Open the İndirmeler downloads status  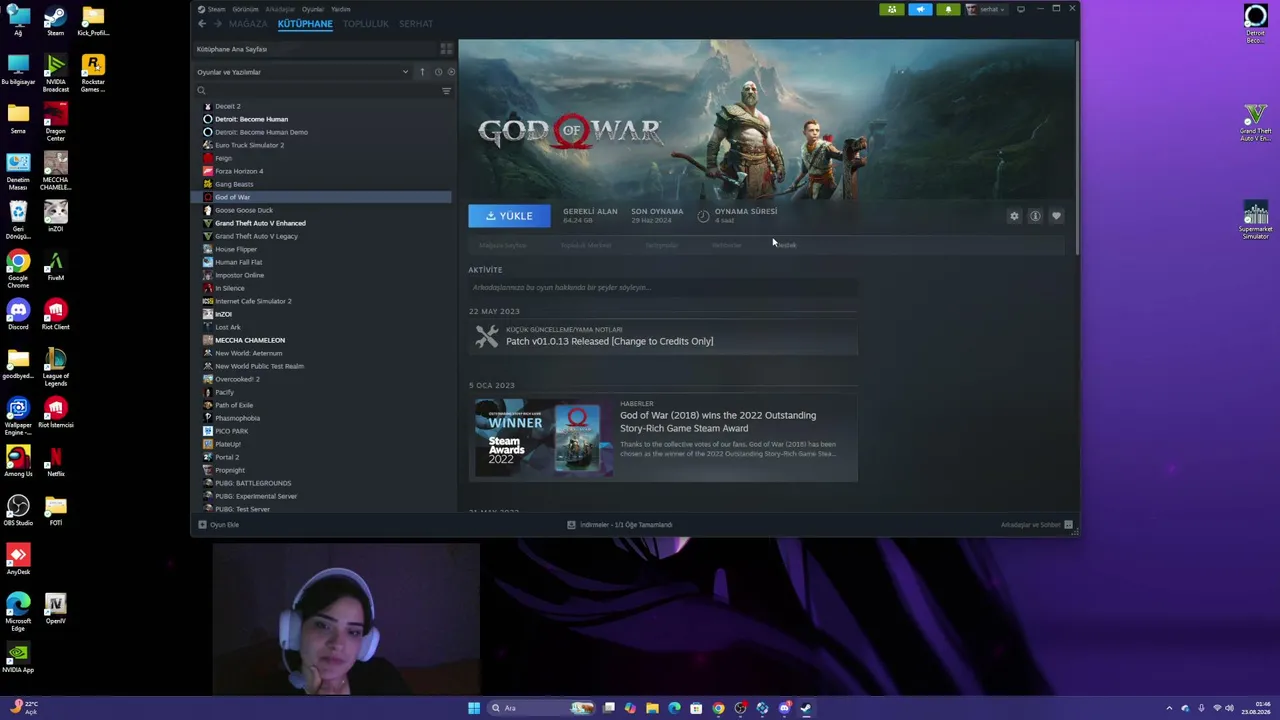(620, 525)
